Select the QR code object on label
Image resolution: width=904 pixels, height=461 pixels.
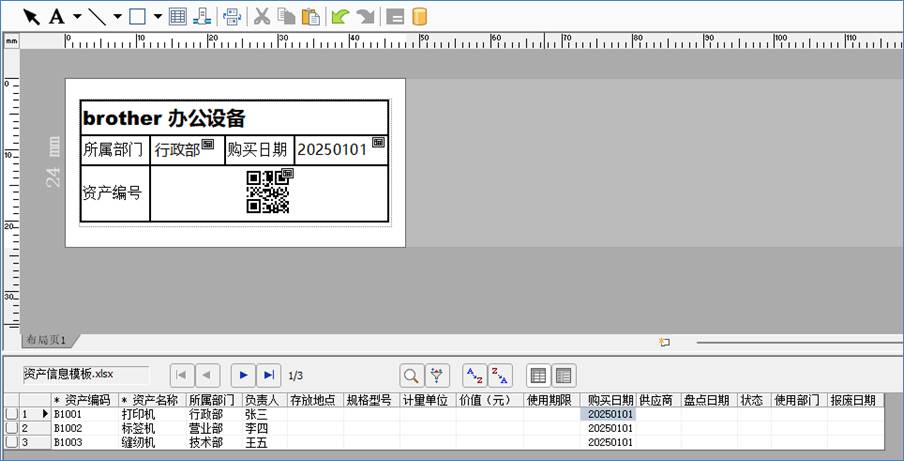[268, 192]
